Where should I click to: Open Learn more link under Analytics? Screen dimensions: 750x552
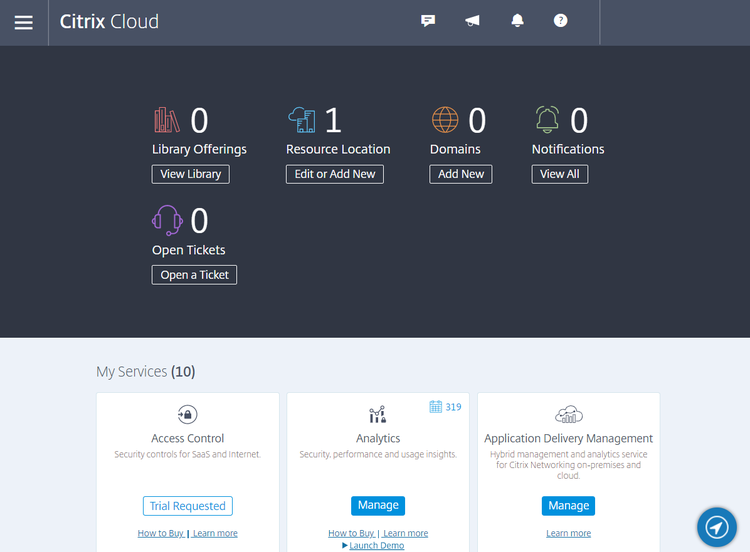[406, 533]
